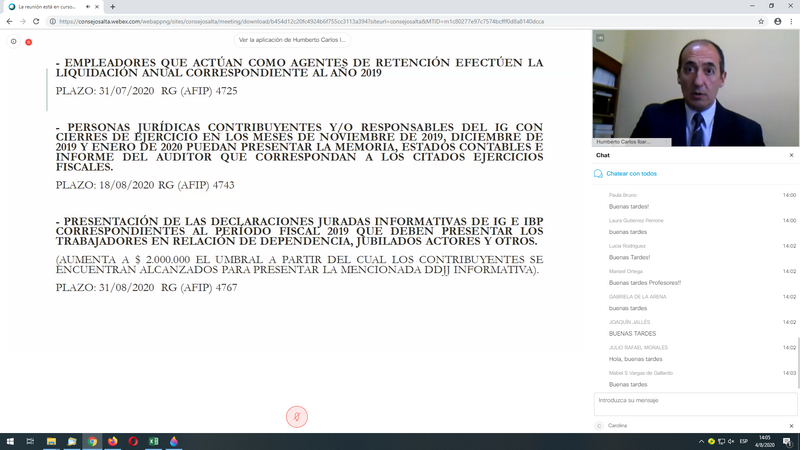Open 'Ver la aplicación de Humberto Carlos' pill

(x=292, y=40)
